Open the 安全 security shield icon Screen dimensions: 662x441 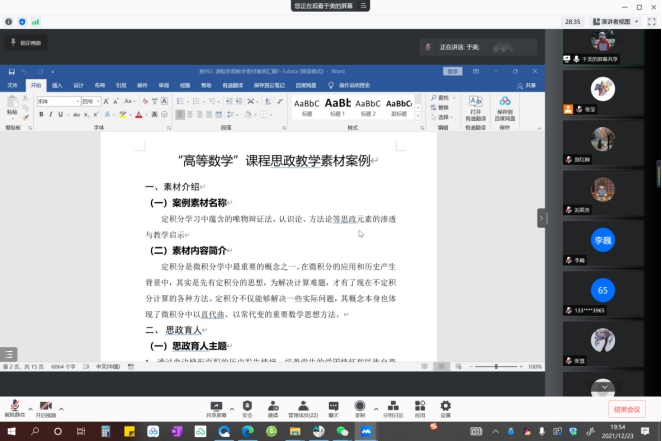point(247,406)
